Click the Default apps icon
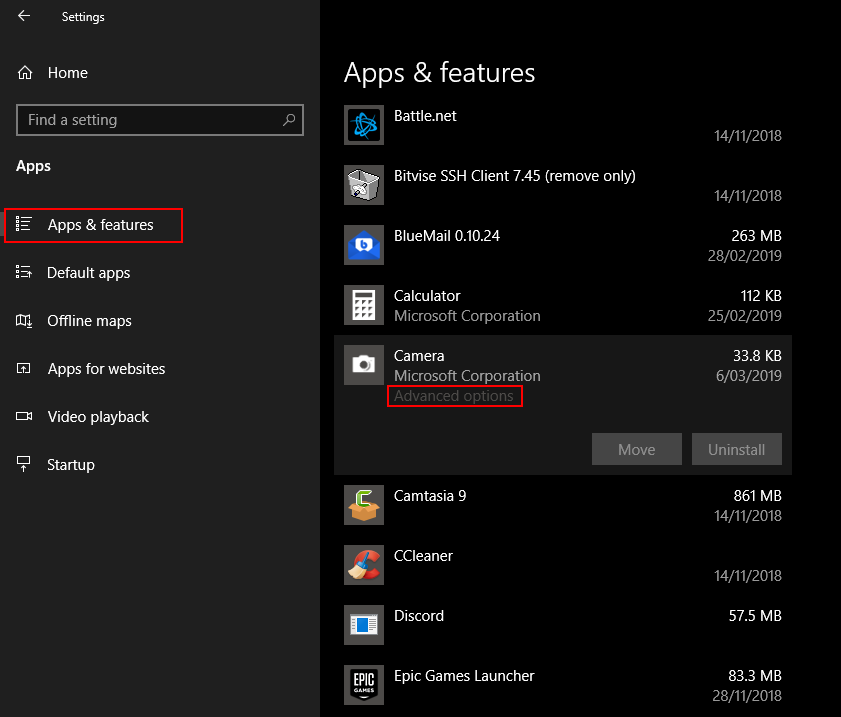 pyautogui.click(x=24, y=272)
